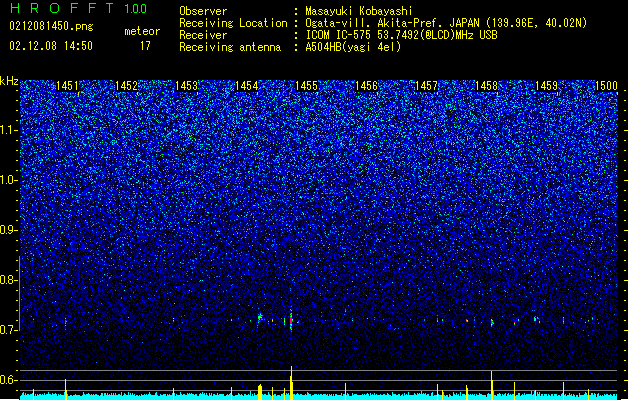Click the 1452 time axis label
Image resolution: width=629 pixels, height=400 pixels.
[126, 86]
